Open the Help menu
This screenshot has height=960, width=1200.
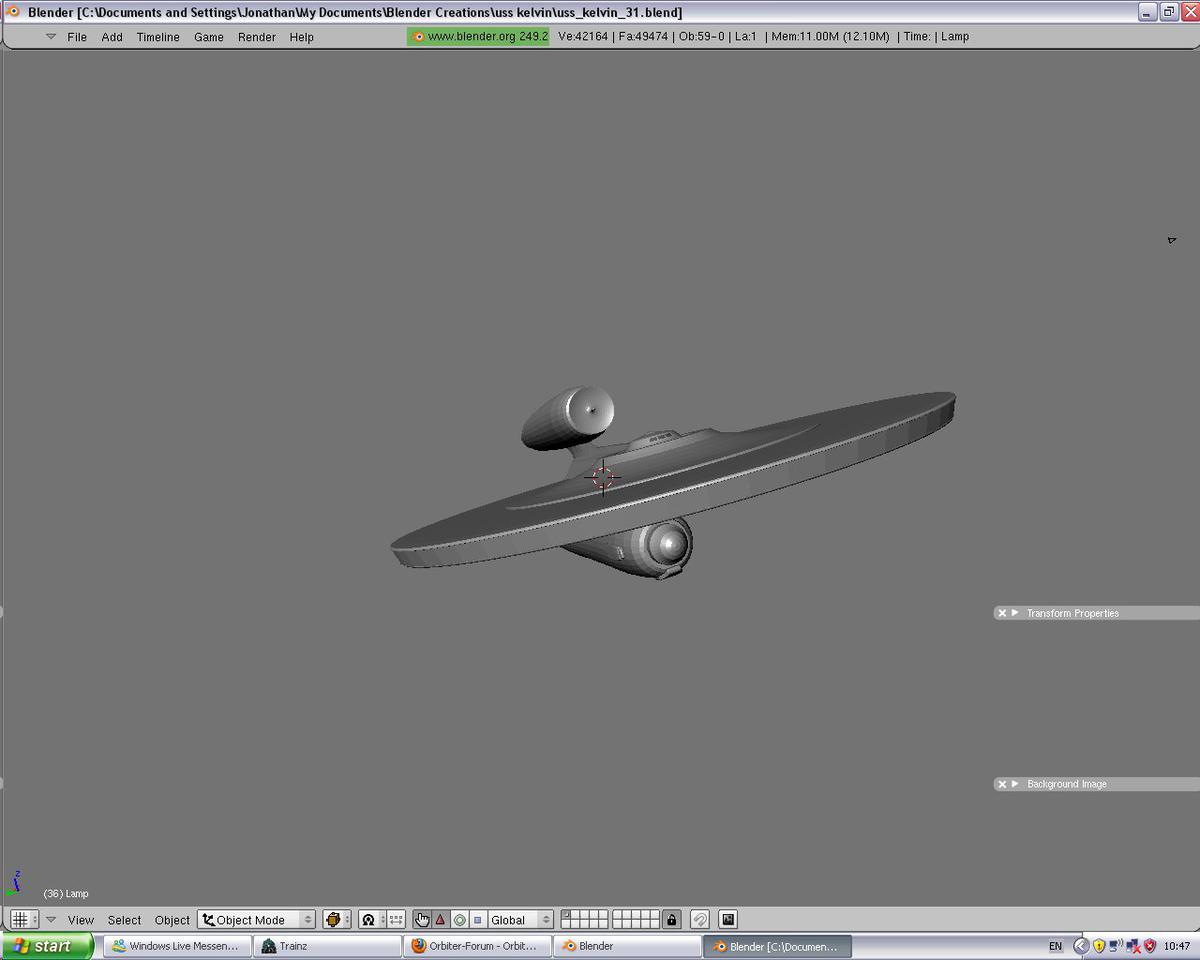click(302, 37)
